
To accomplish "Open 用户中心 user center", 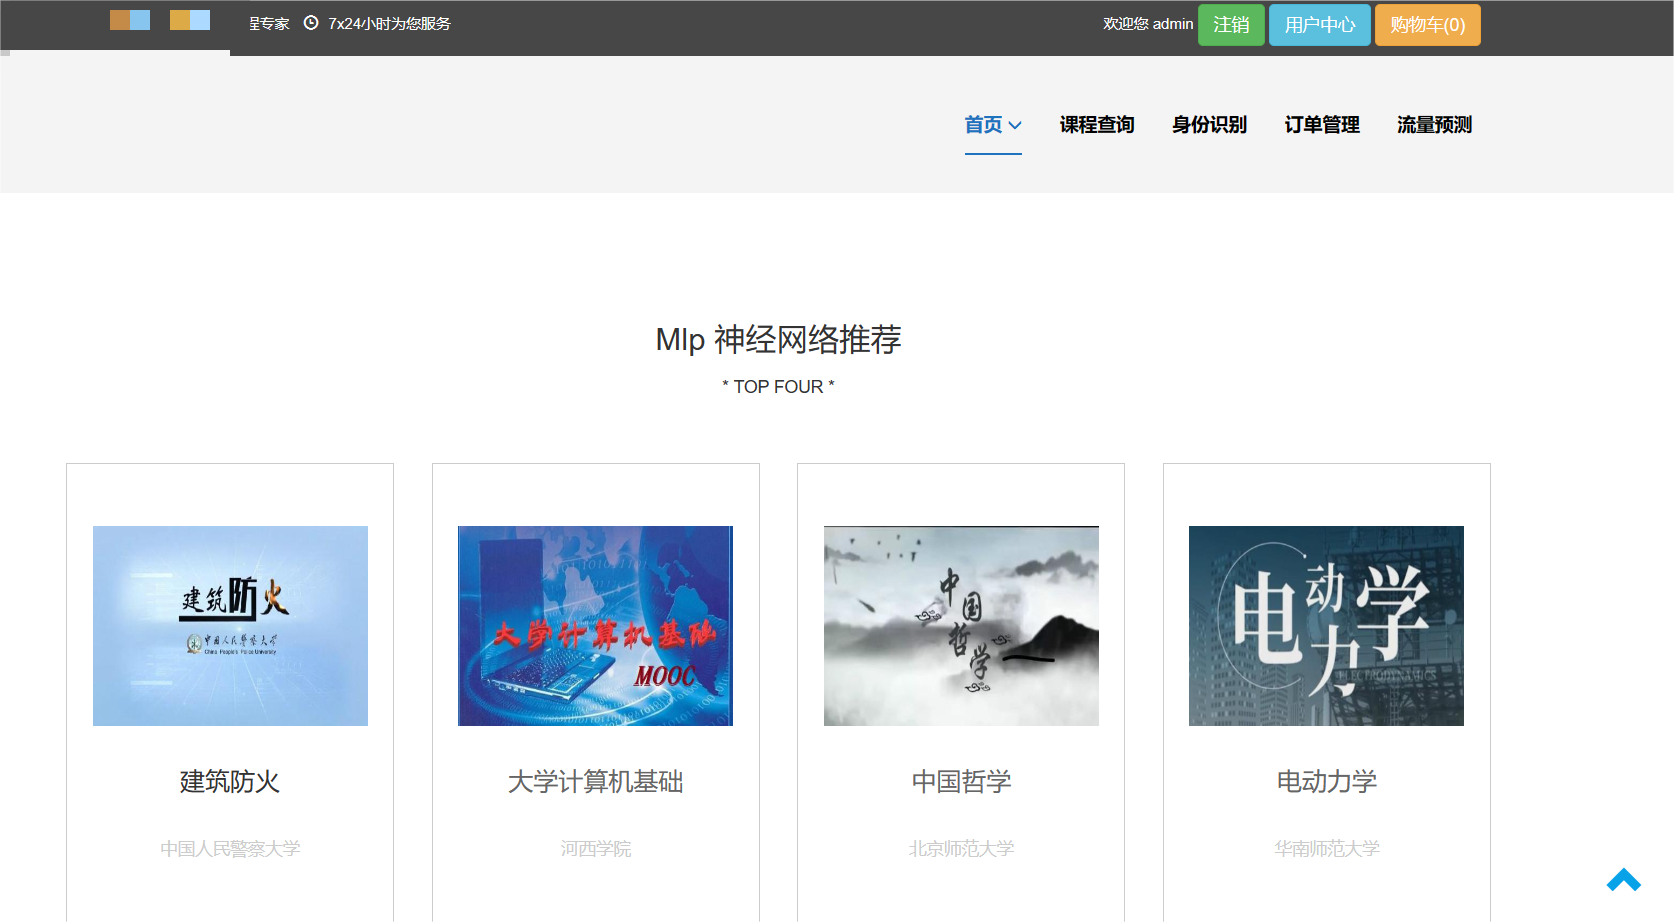I will (1319, 24).
